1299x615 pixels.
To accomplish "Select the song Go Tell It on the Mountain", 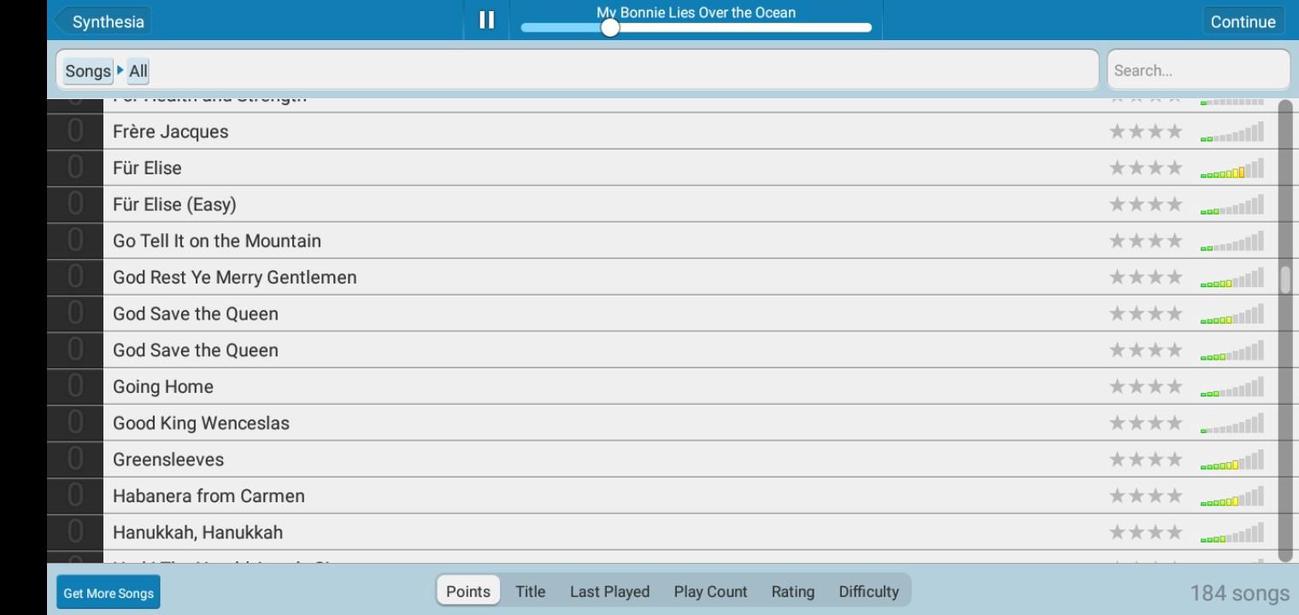I will click(216, 240).
